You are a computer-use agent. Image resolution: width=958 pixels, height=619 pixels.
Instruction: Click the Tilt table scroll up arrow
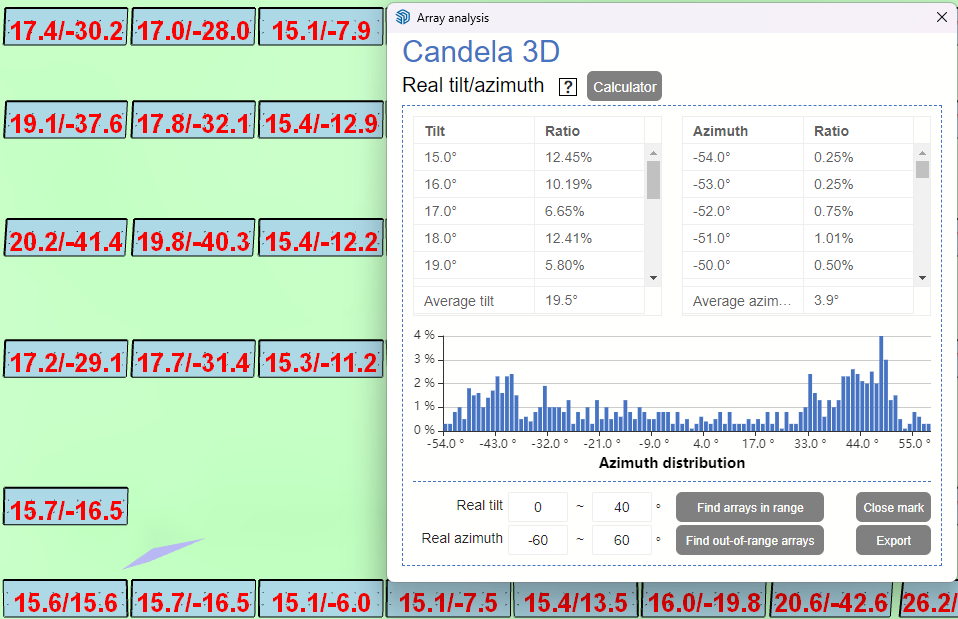click(653, 153)
